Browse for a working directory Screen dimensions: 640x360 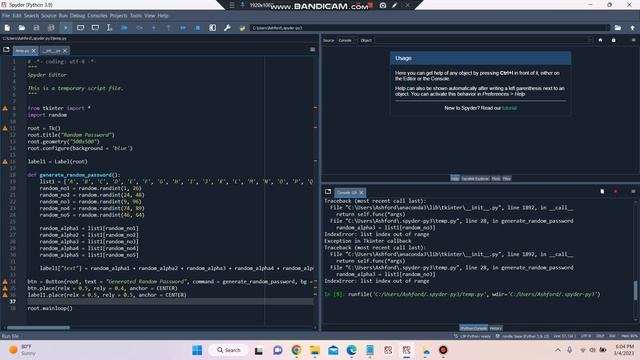click(618, 28)
